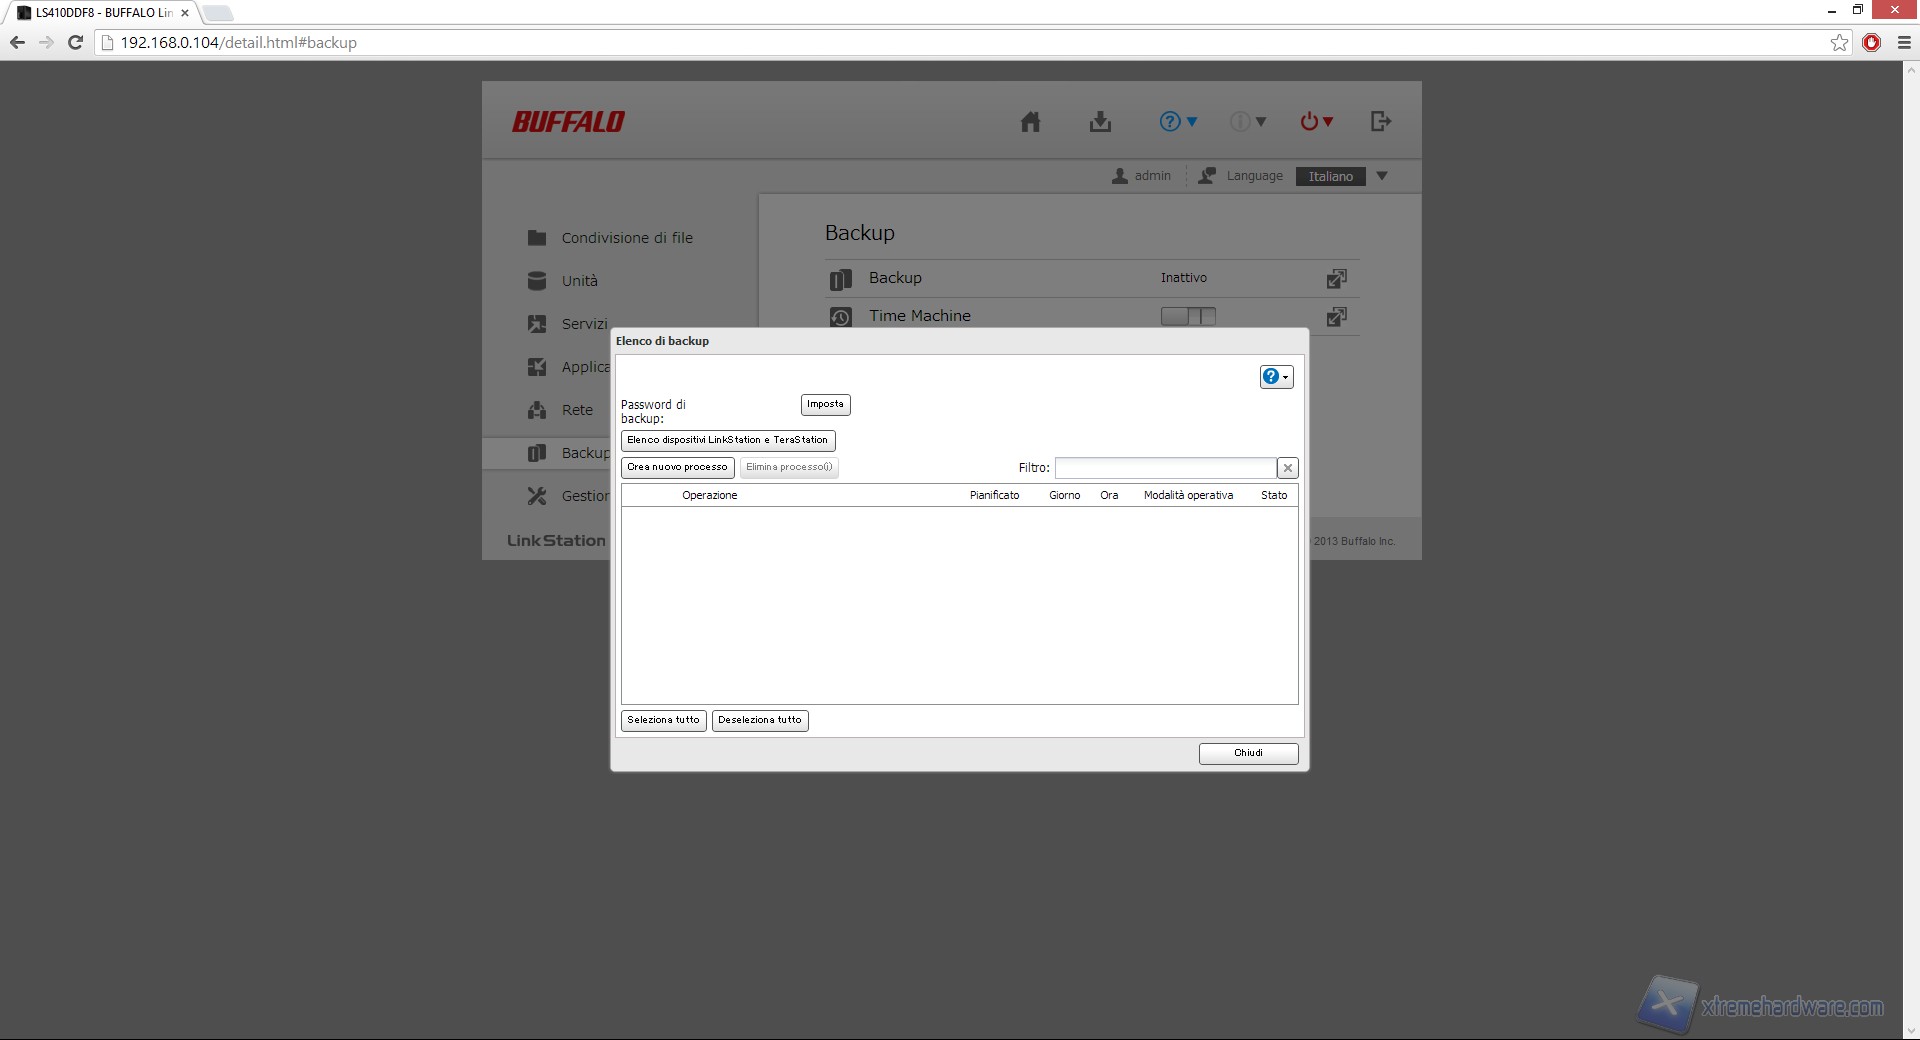This screenshot has height=1040, width=1920.
Task: Expand the Italiano language dropdown
Action: pyautogui.click(x=1381, y=176)
